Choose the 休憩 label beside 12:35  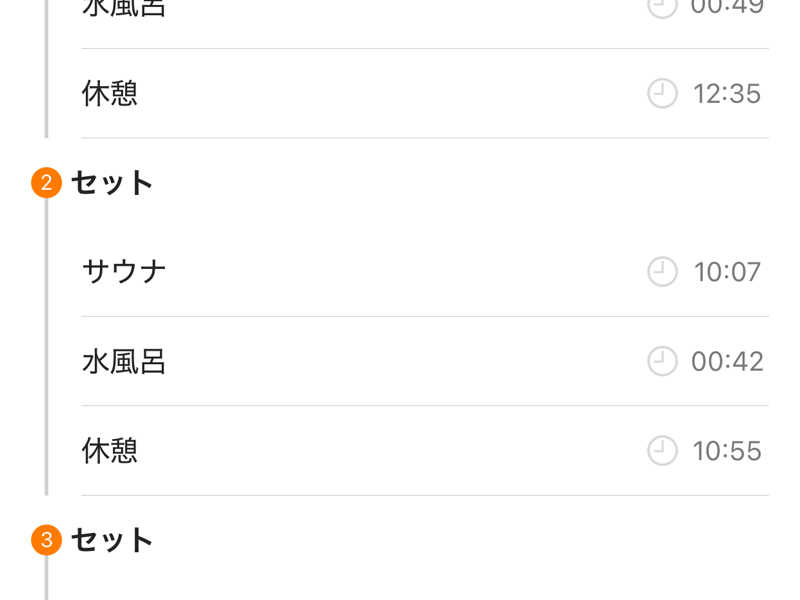click(x=110, y=94)
